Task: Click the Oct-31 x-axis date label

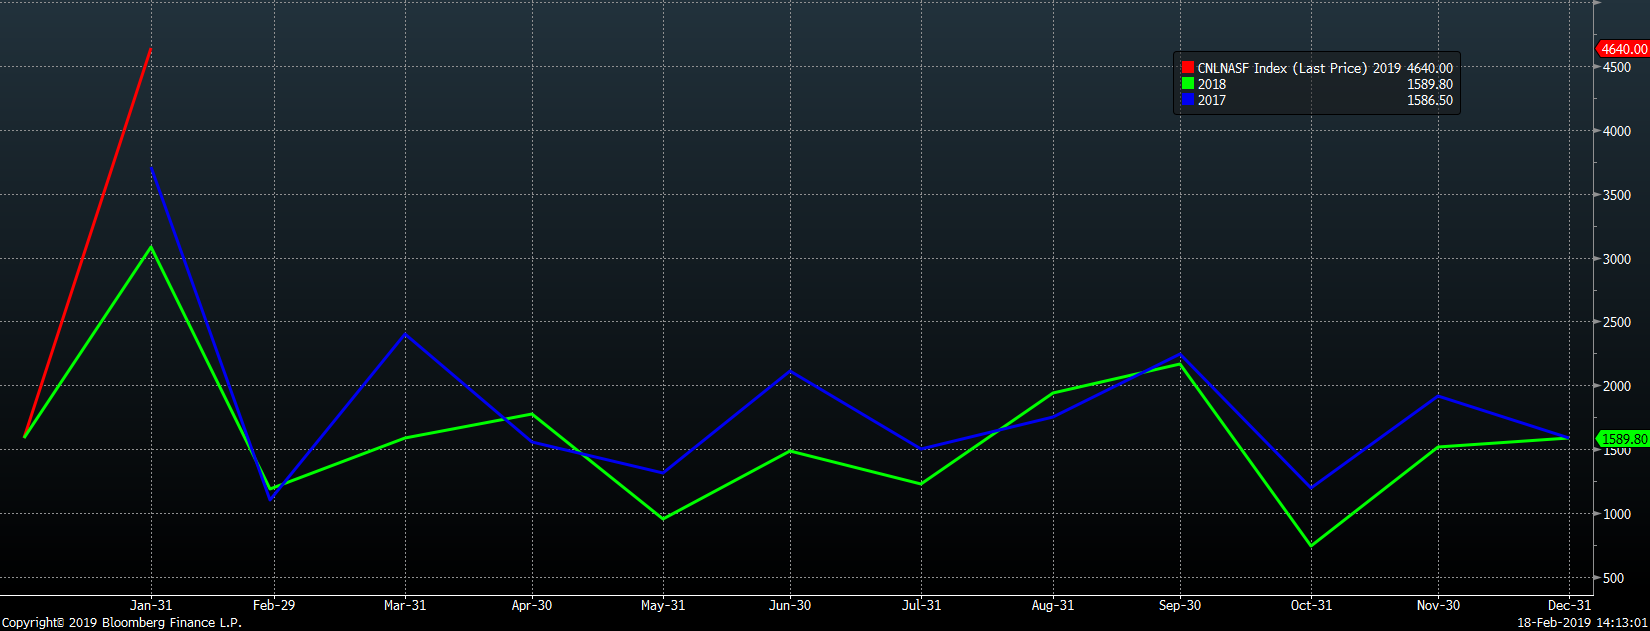Action: [1311, 605]
